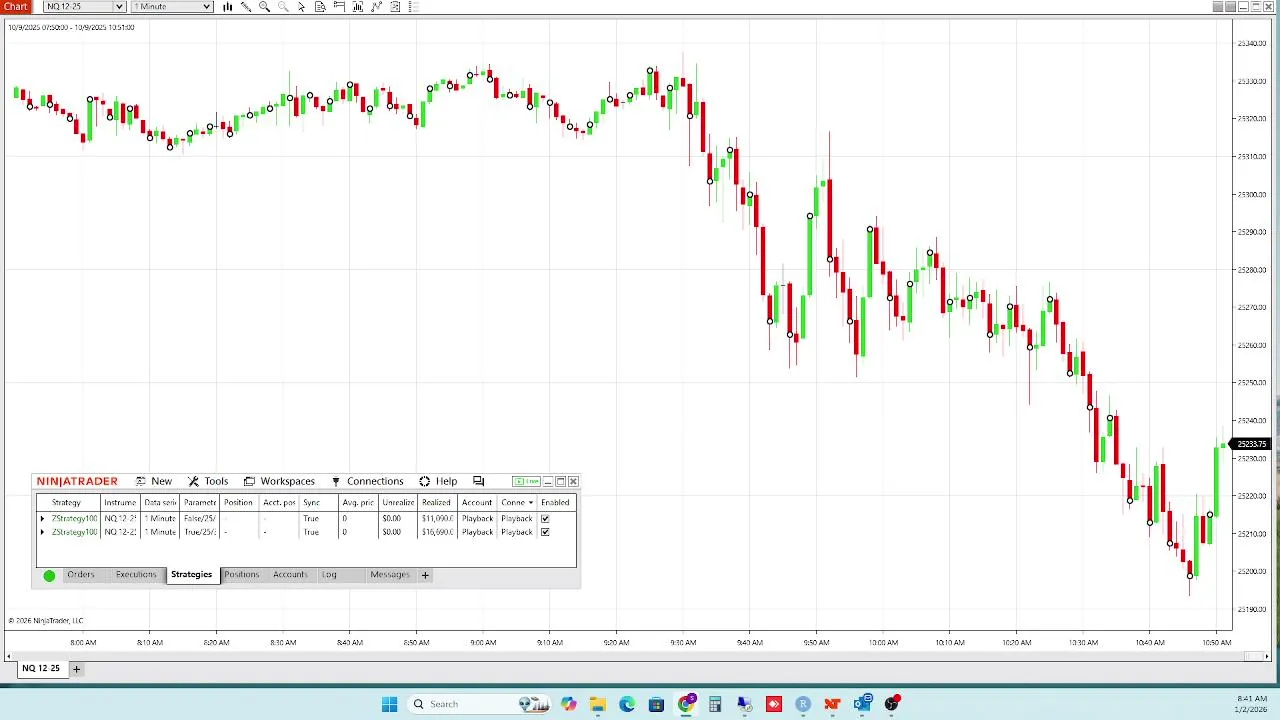Open the chart Properties icon
This screenshot has width=1280, height=720.
click(x=395, y=7)
